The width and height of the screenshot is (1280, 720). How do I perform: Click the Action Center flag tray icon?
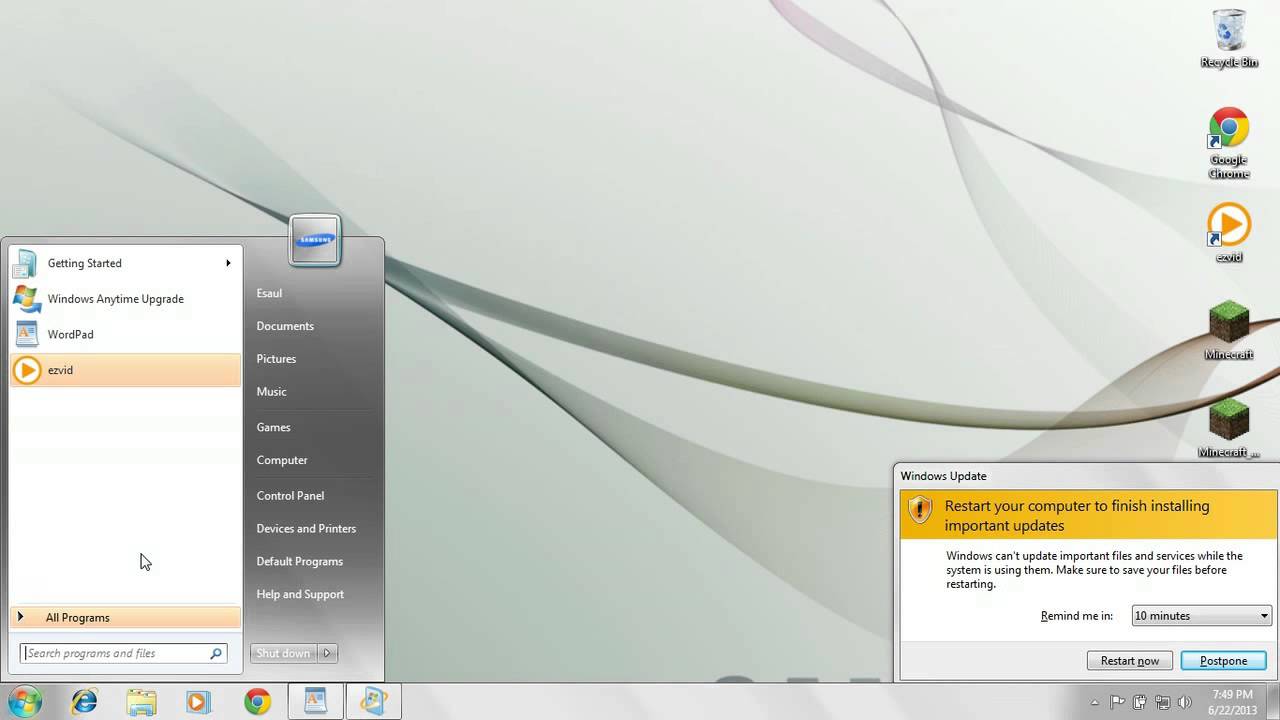coord(1118,702)
